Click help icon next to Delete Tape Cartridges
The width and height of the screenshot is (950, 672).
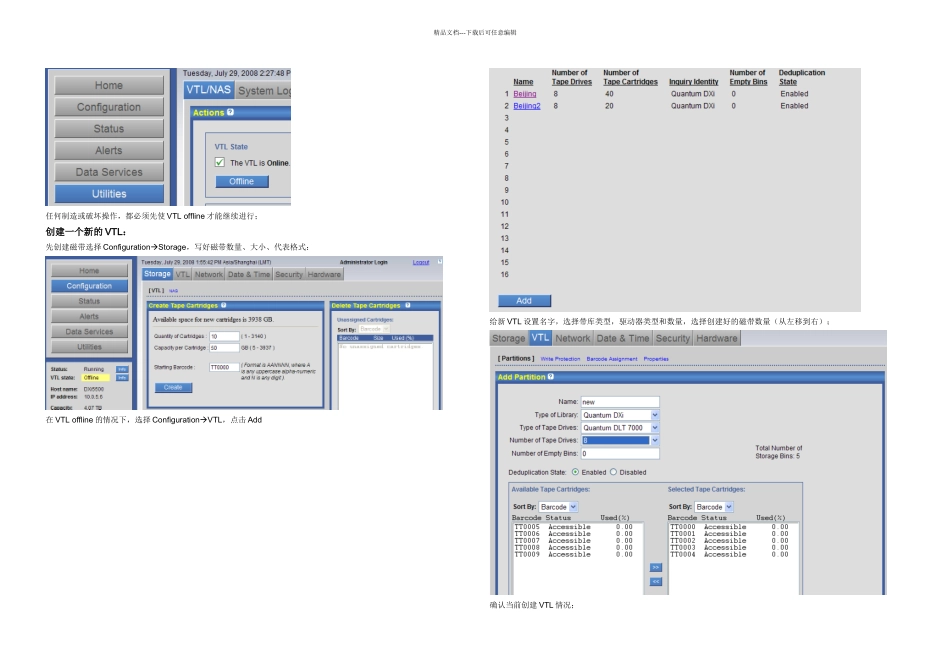[x=405, y=306]
